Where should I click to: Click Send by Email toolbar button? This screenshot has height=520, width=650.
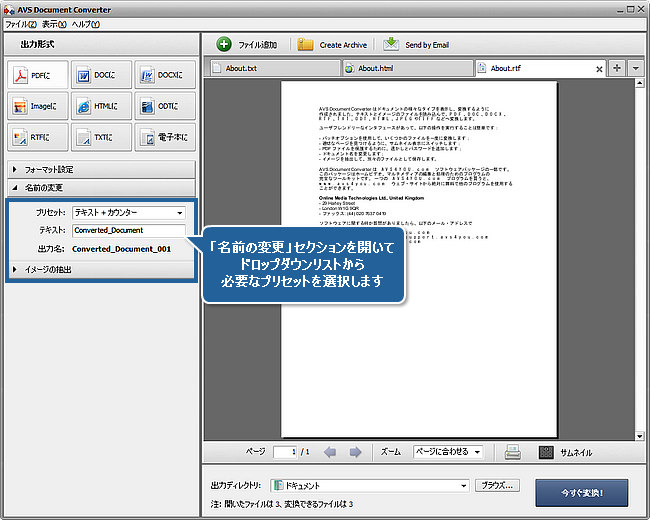416,45
